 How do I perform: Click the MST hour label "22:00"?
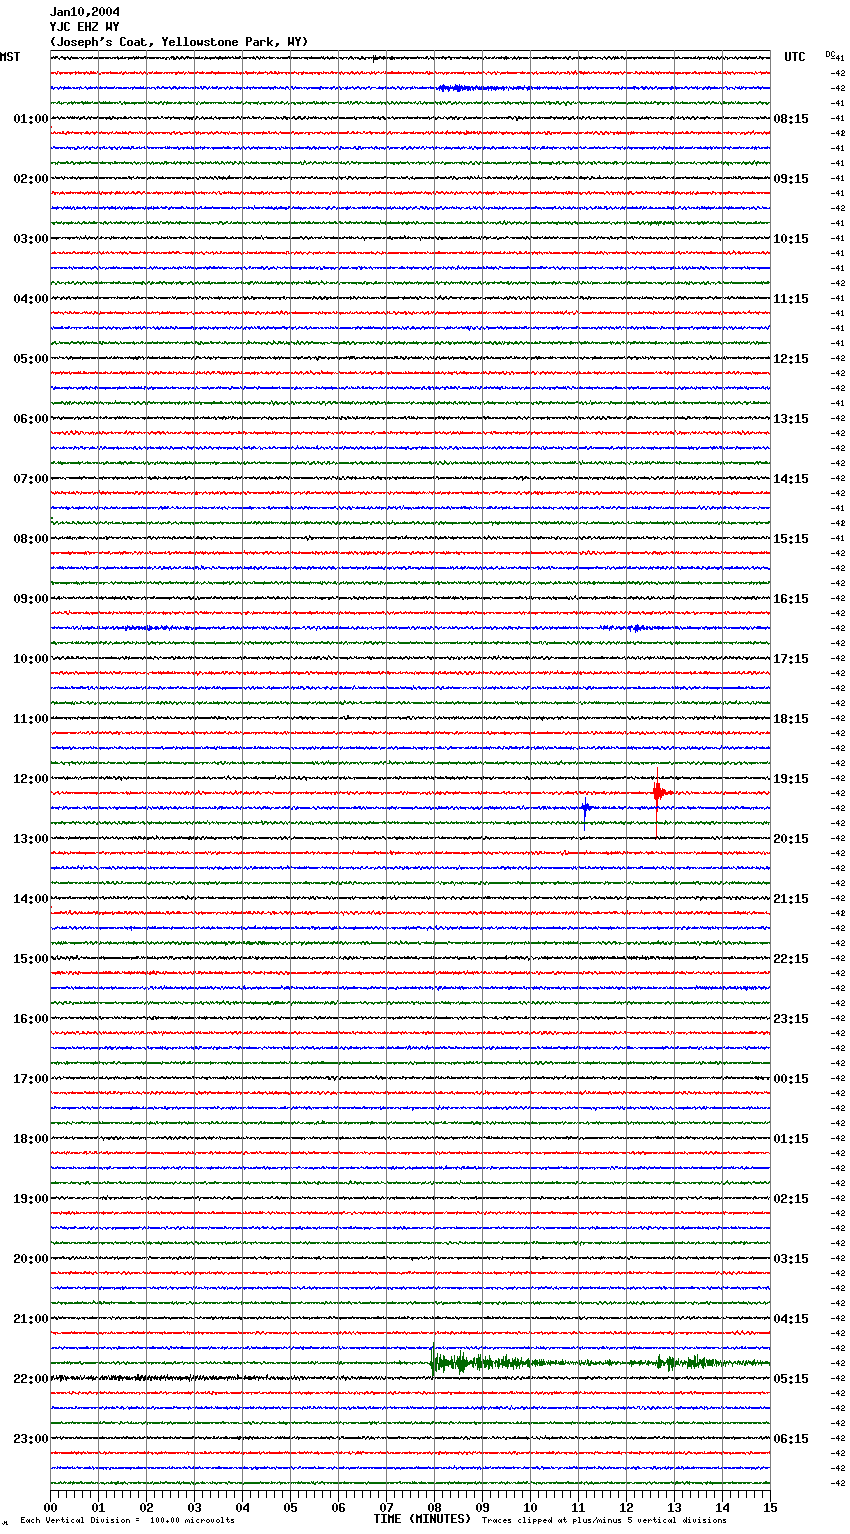tap(31, 1379)
